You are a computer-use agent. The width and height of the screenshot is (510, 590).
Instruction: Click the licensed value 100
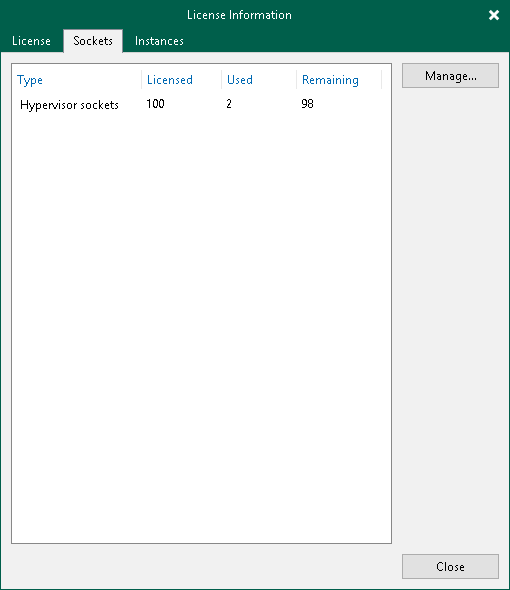point(155,104)
